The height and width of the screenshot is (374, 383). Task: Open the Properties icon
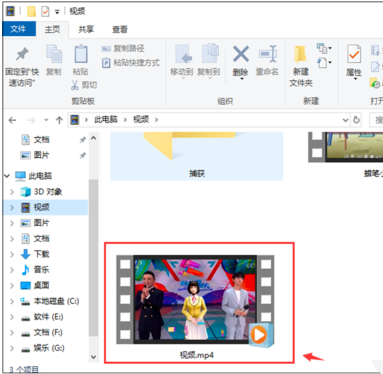354,55
